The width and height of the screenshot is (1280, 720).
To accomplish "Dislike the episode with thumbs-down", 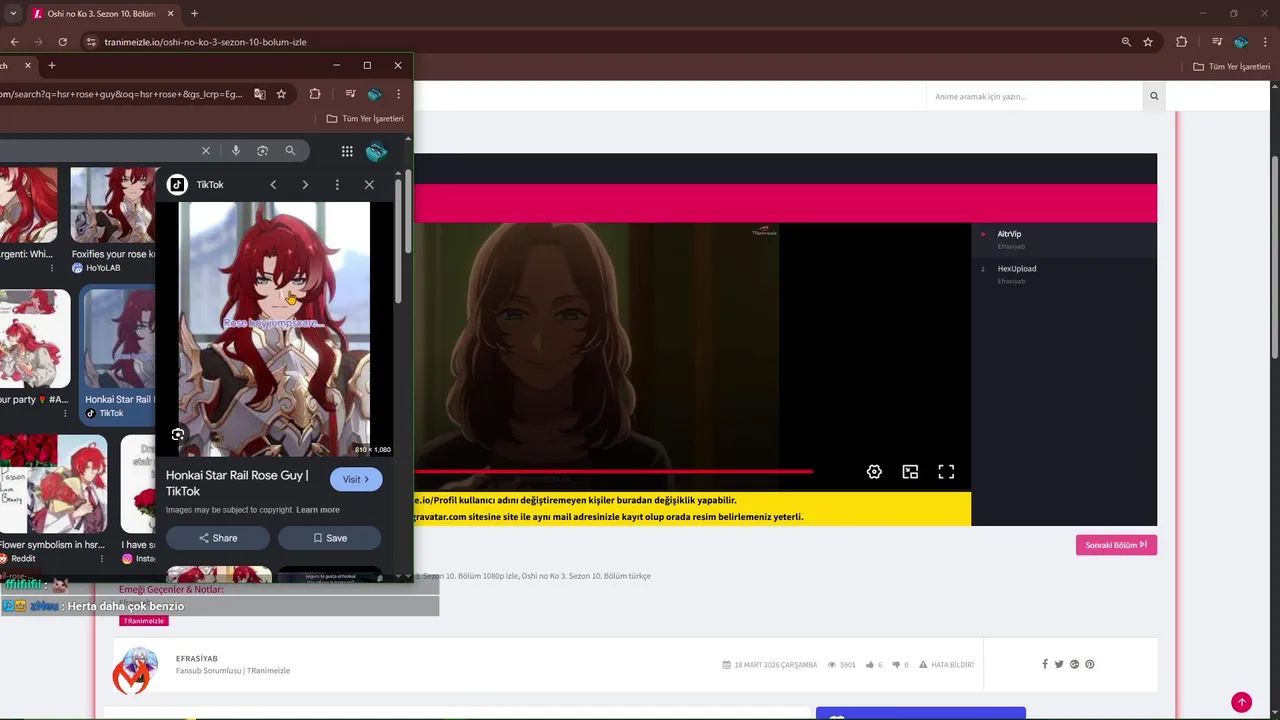I will [896, 664].
